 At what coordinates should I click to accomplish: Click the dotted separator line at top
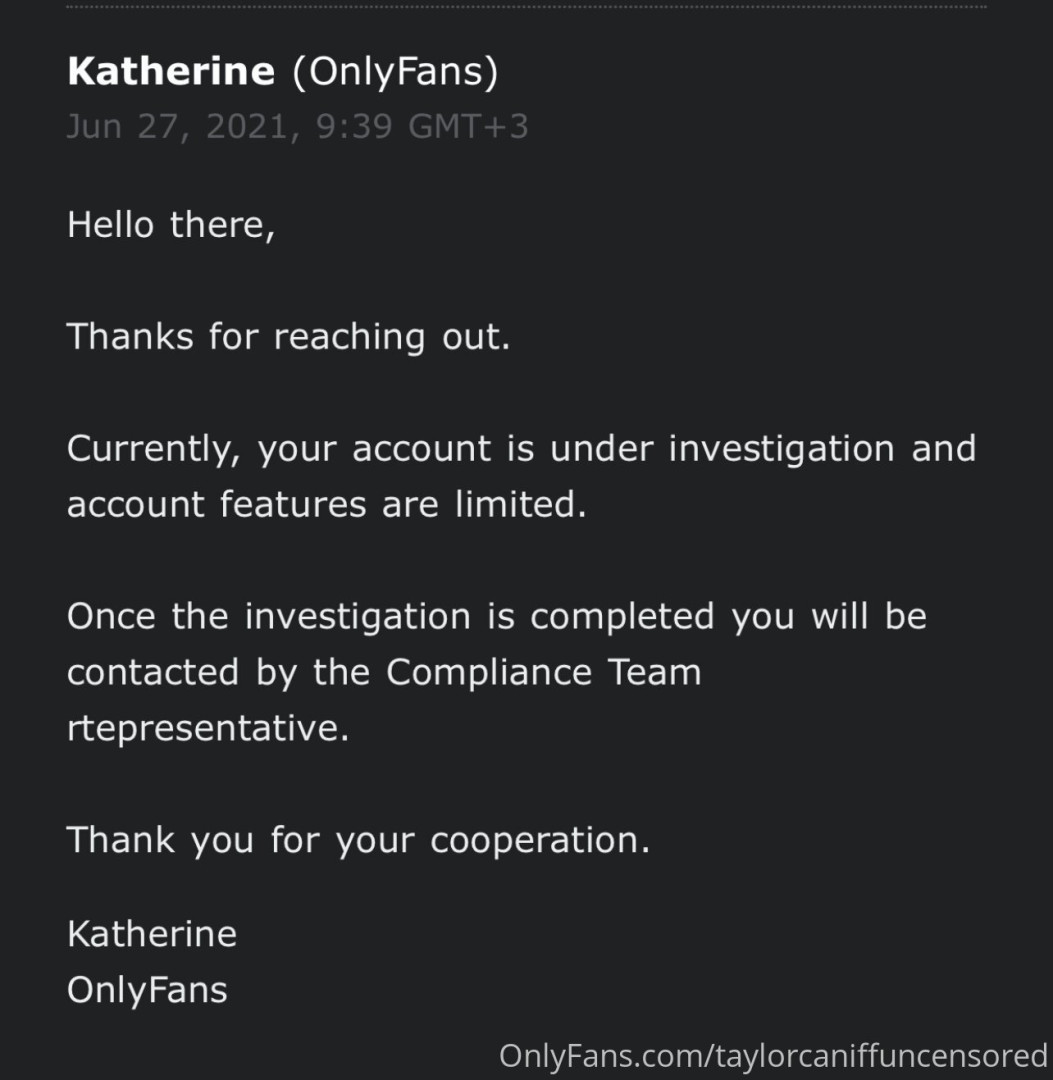pos(526,6)
